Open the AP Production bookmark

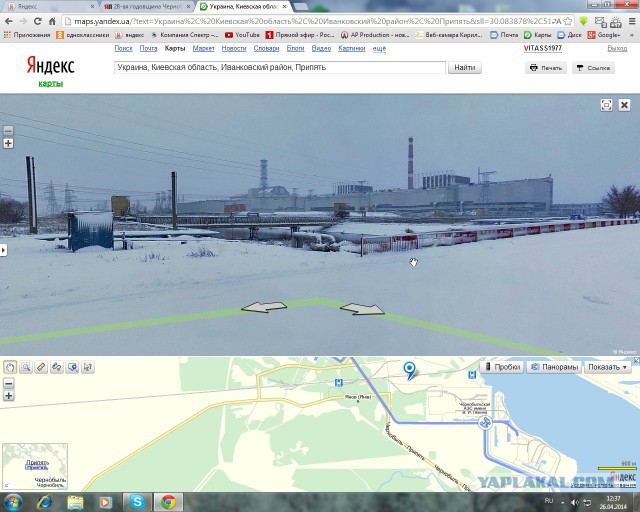coord(375,35)
